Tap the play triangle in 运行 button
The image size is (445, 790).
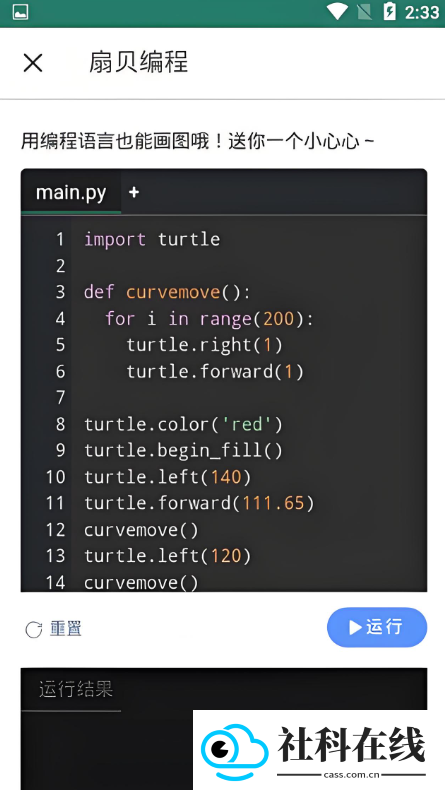click(x=355, y=627)
